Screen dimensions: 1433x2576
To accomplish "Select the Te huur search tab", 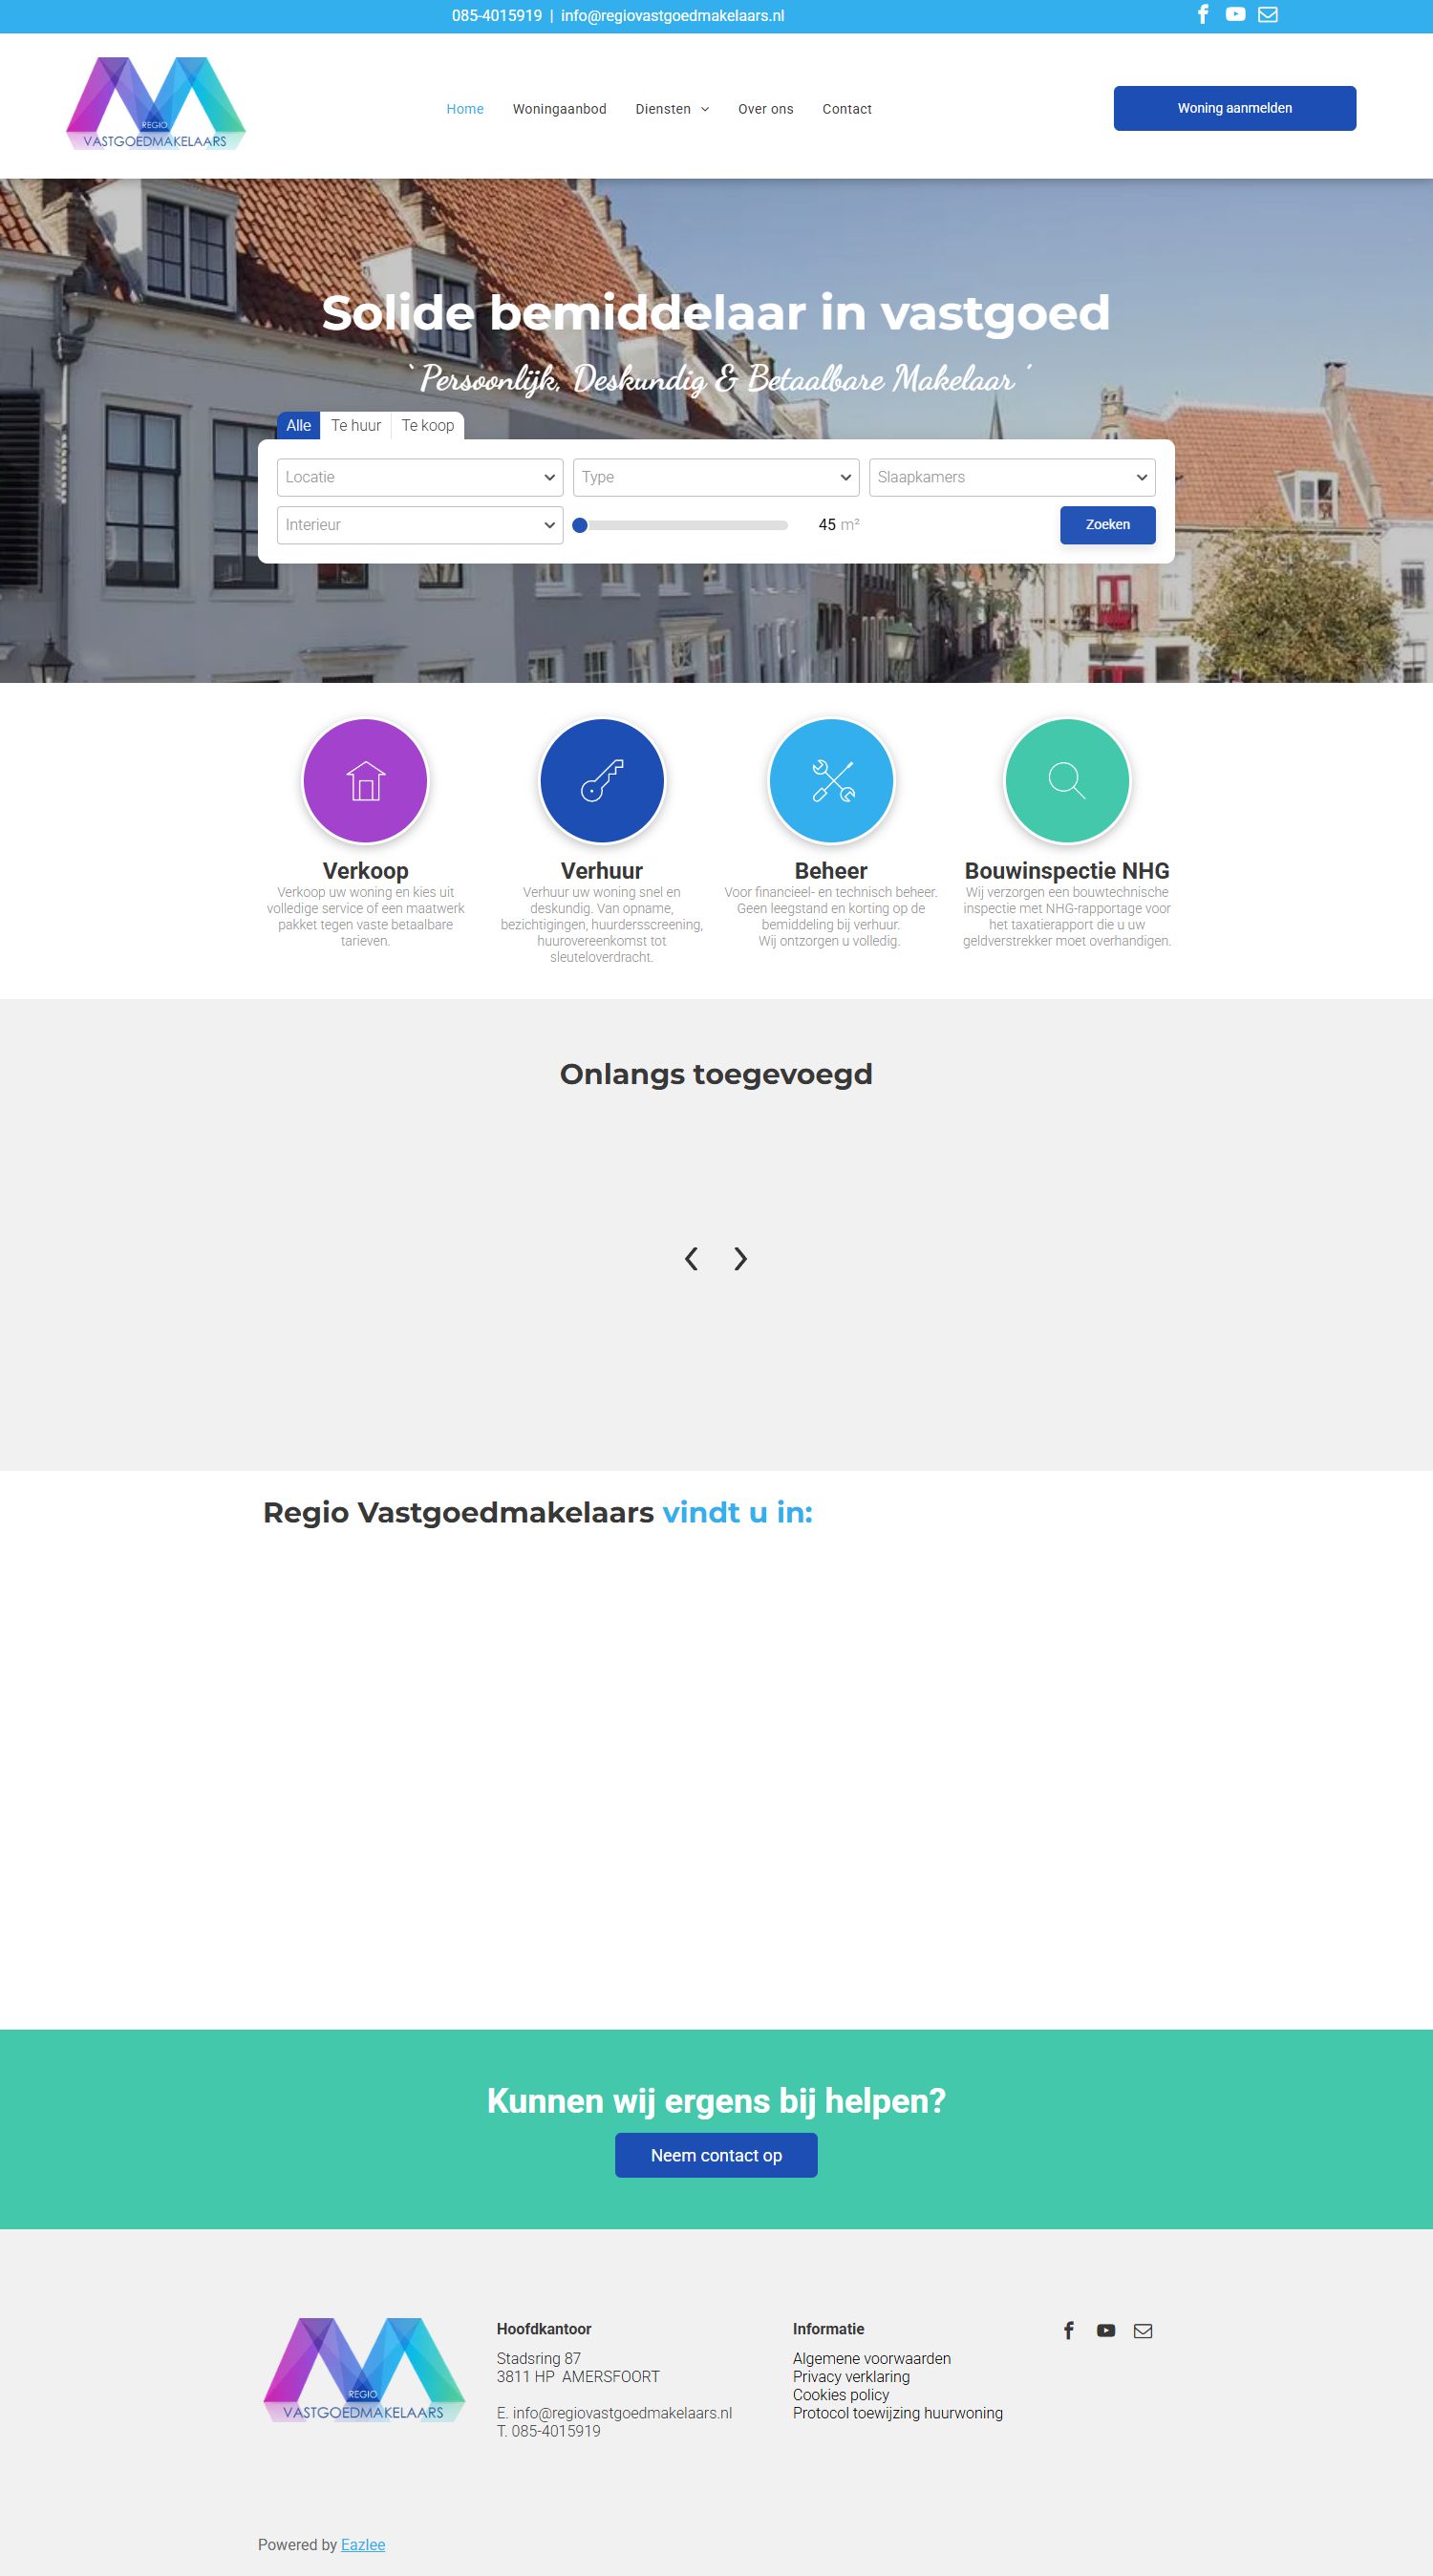I will click(356, 425).
